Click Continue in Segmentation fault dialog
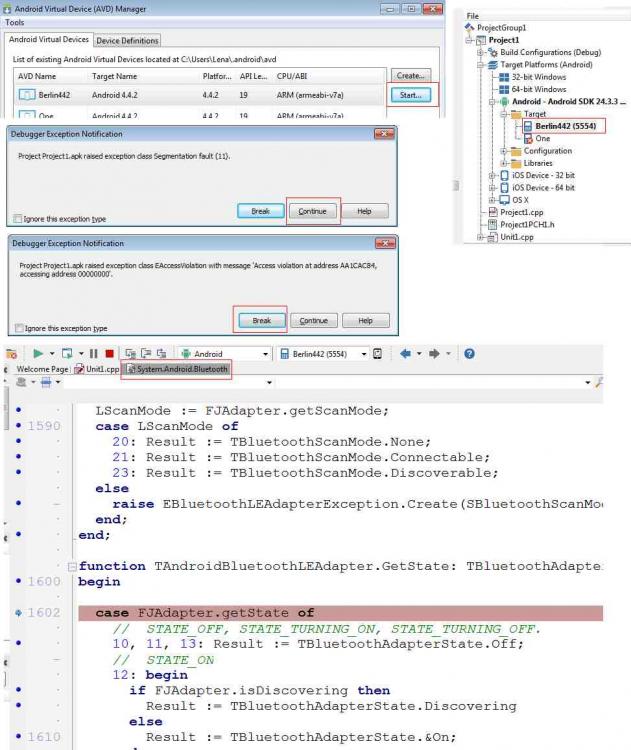 pyautogui.click(x=312, y=211)
